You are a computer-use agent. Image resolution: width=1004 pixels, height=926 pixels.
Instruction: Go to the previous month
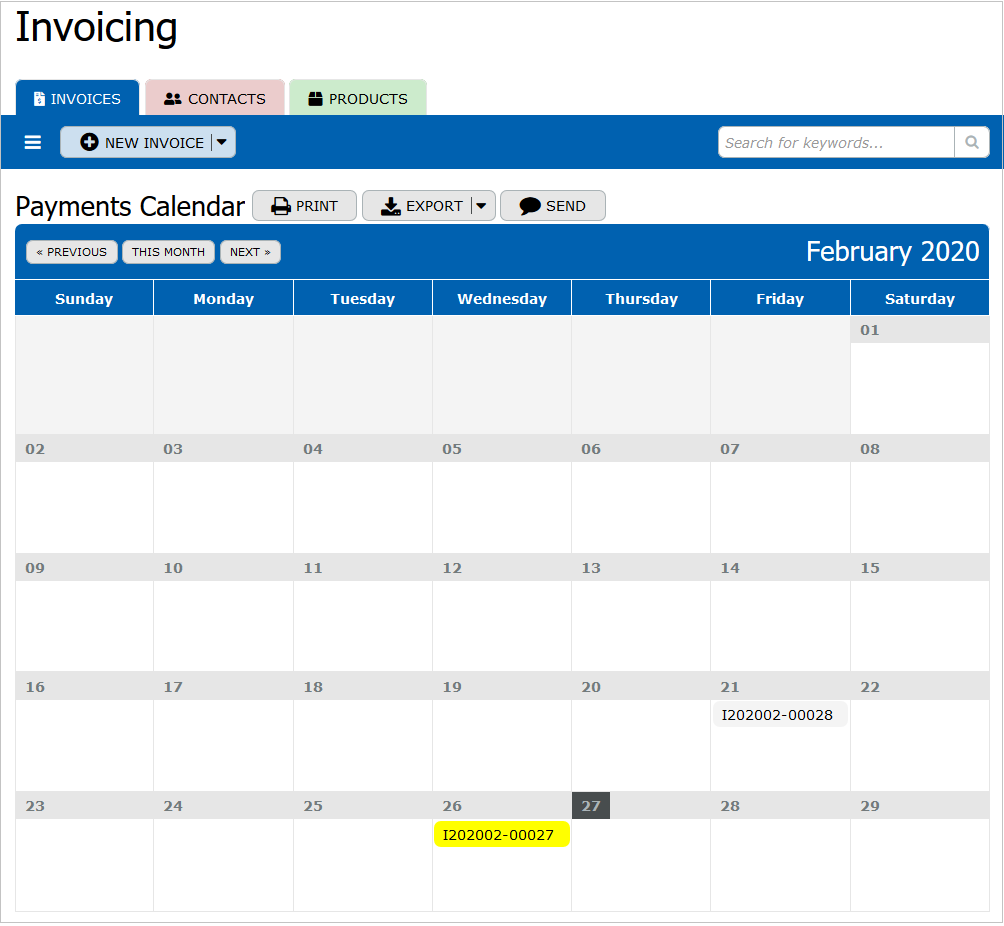[x=72, y=252]
